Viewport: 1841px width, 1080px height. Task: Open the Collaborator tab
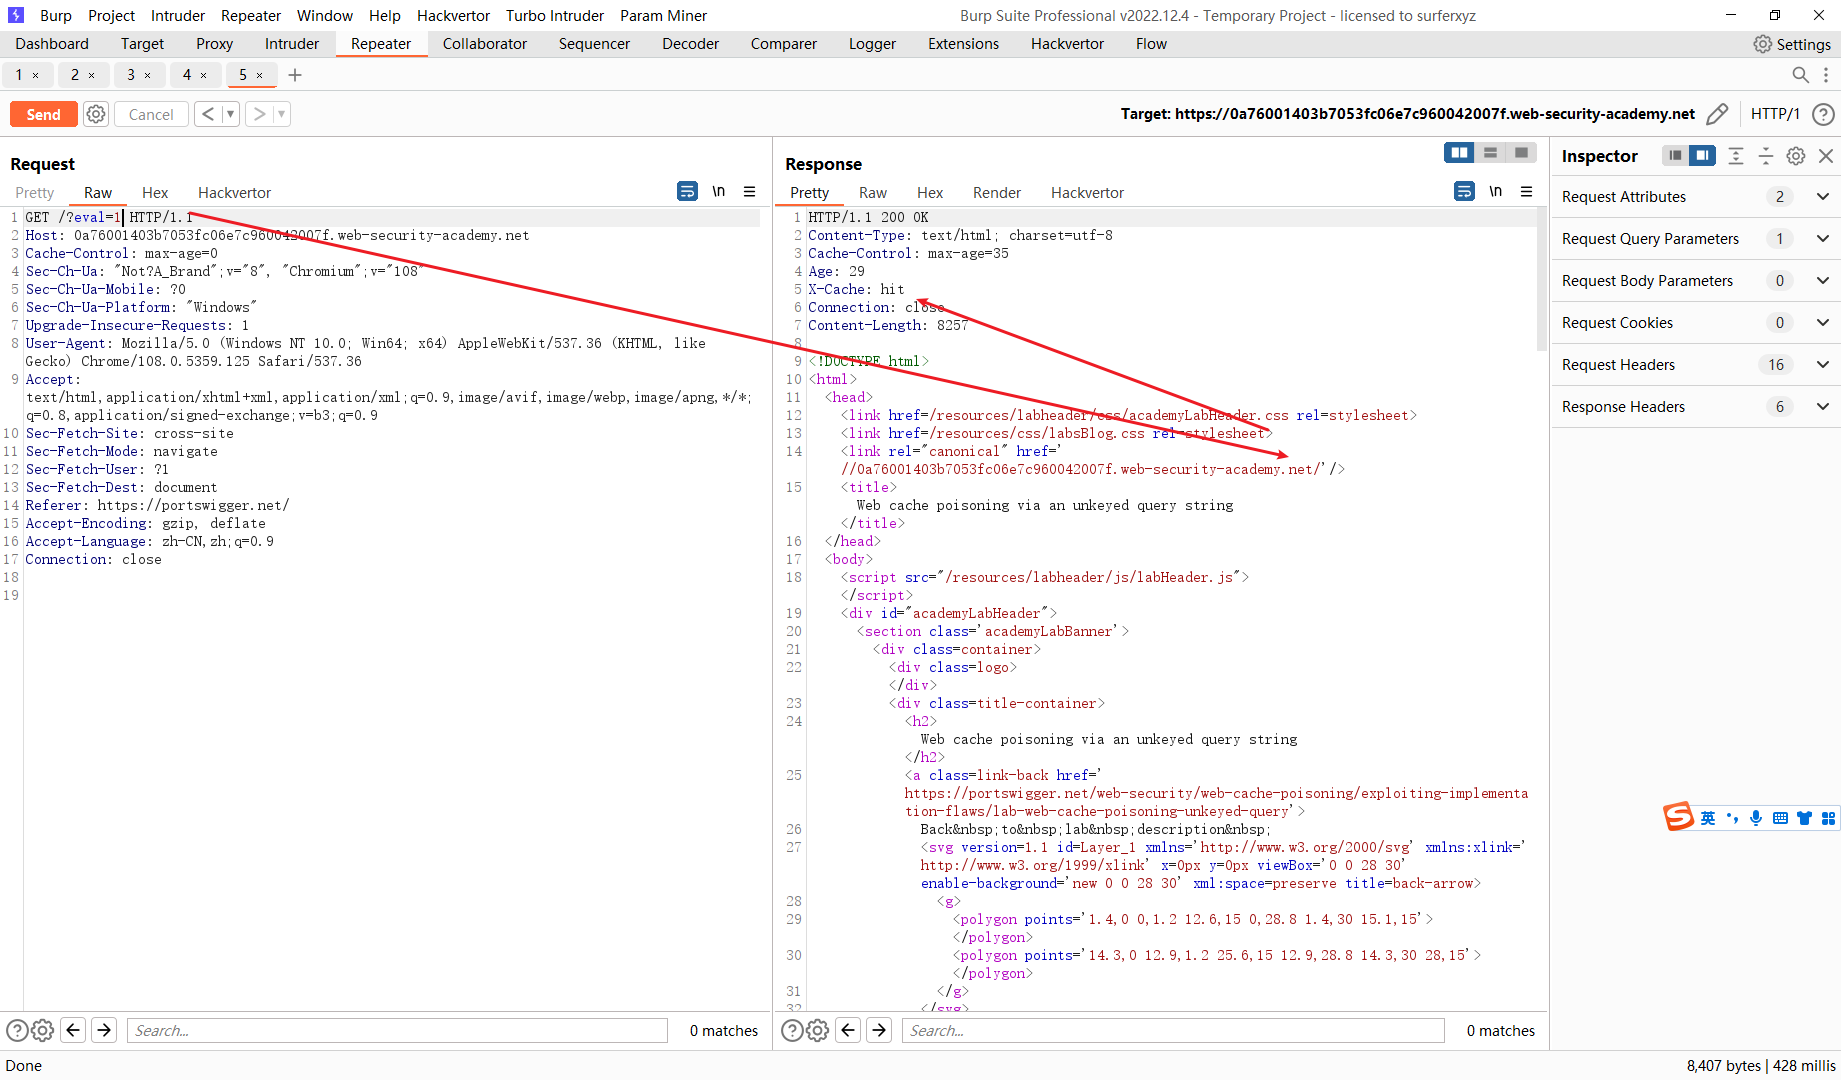(485, 44)
